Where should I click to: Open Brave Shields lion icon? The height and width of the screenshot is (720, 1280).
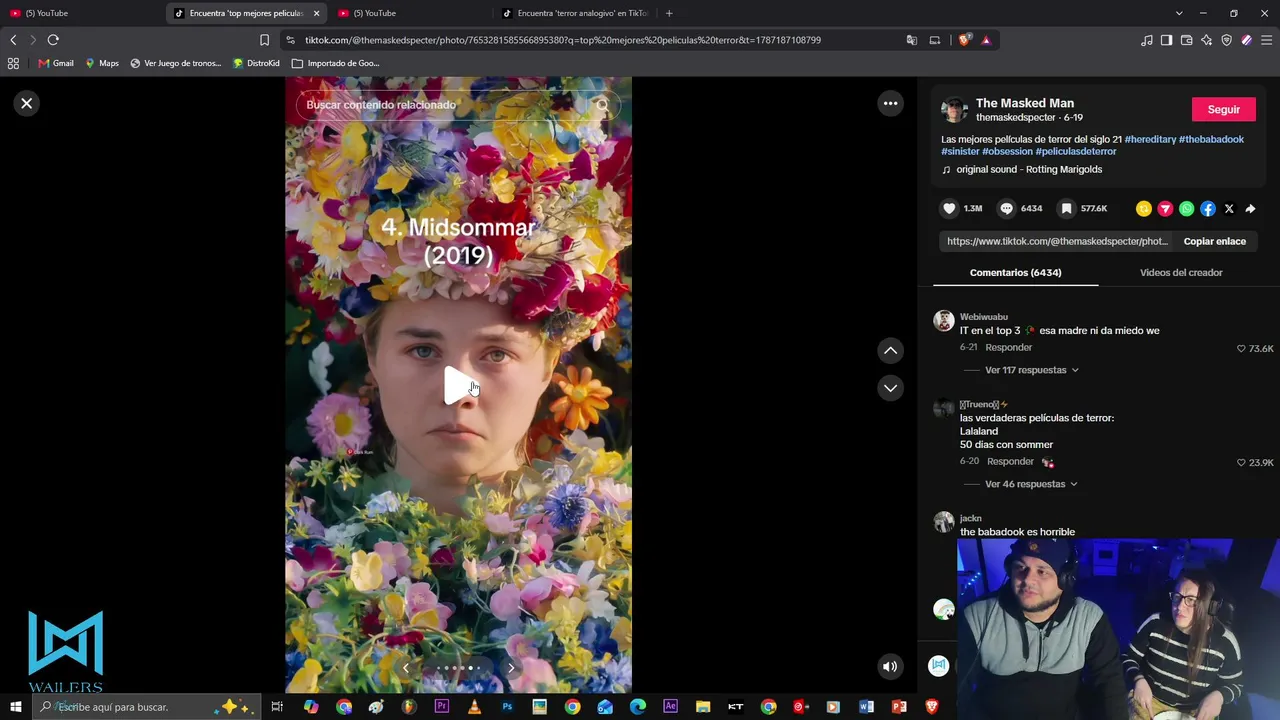964,40
